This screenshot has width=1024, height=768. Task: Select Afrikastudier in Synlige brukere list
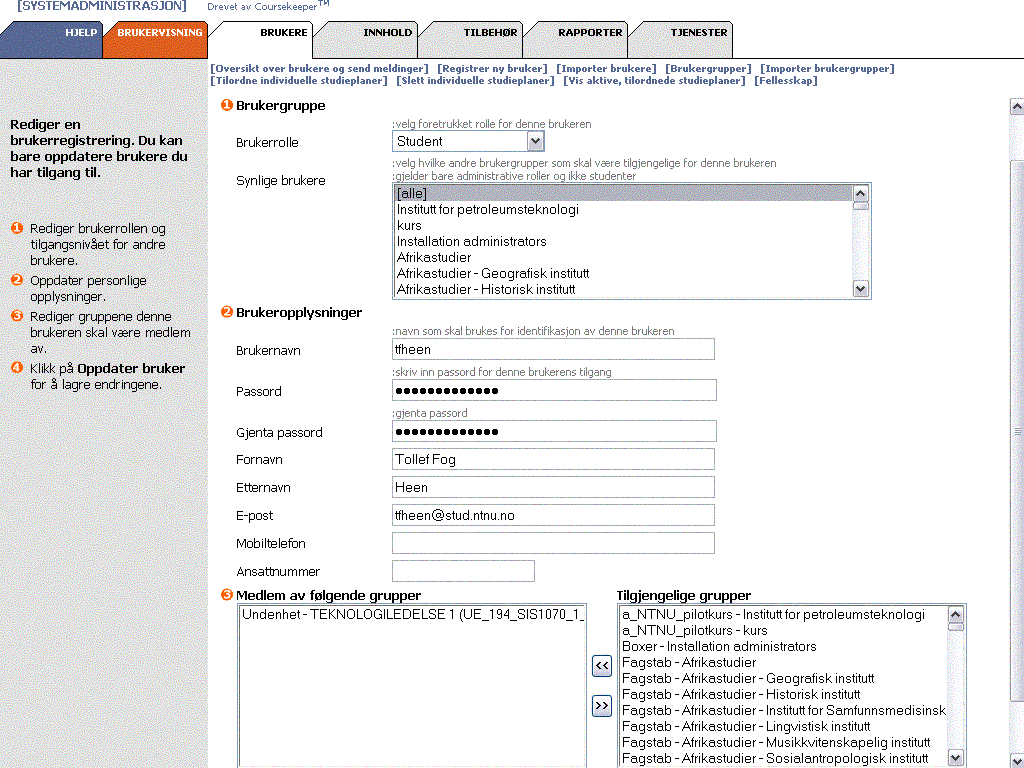(623, 257)
